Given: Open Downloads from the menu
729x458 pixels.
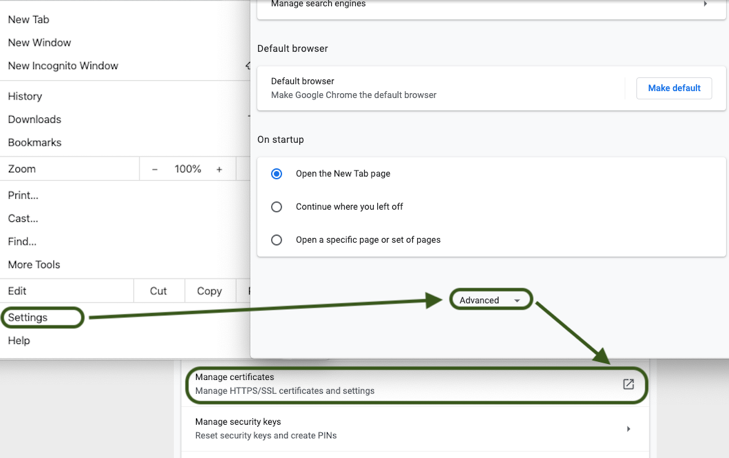Looking at the screenshot, I should [x=34, y=120].
